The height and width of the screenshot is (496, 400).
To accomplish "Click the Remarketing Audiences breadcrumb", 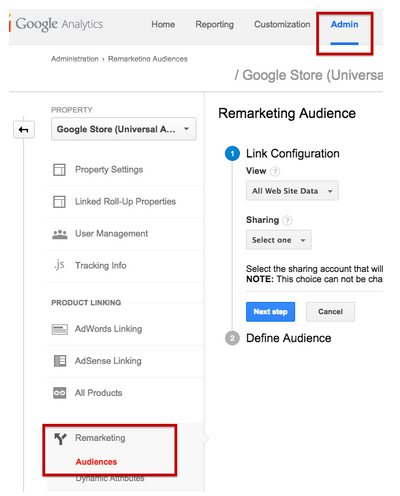I will coord(148,59).
